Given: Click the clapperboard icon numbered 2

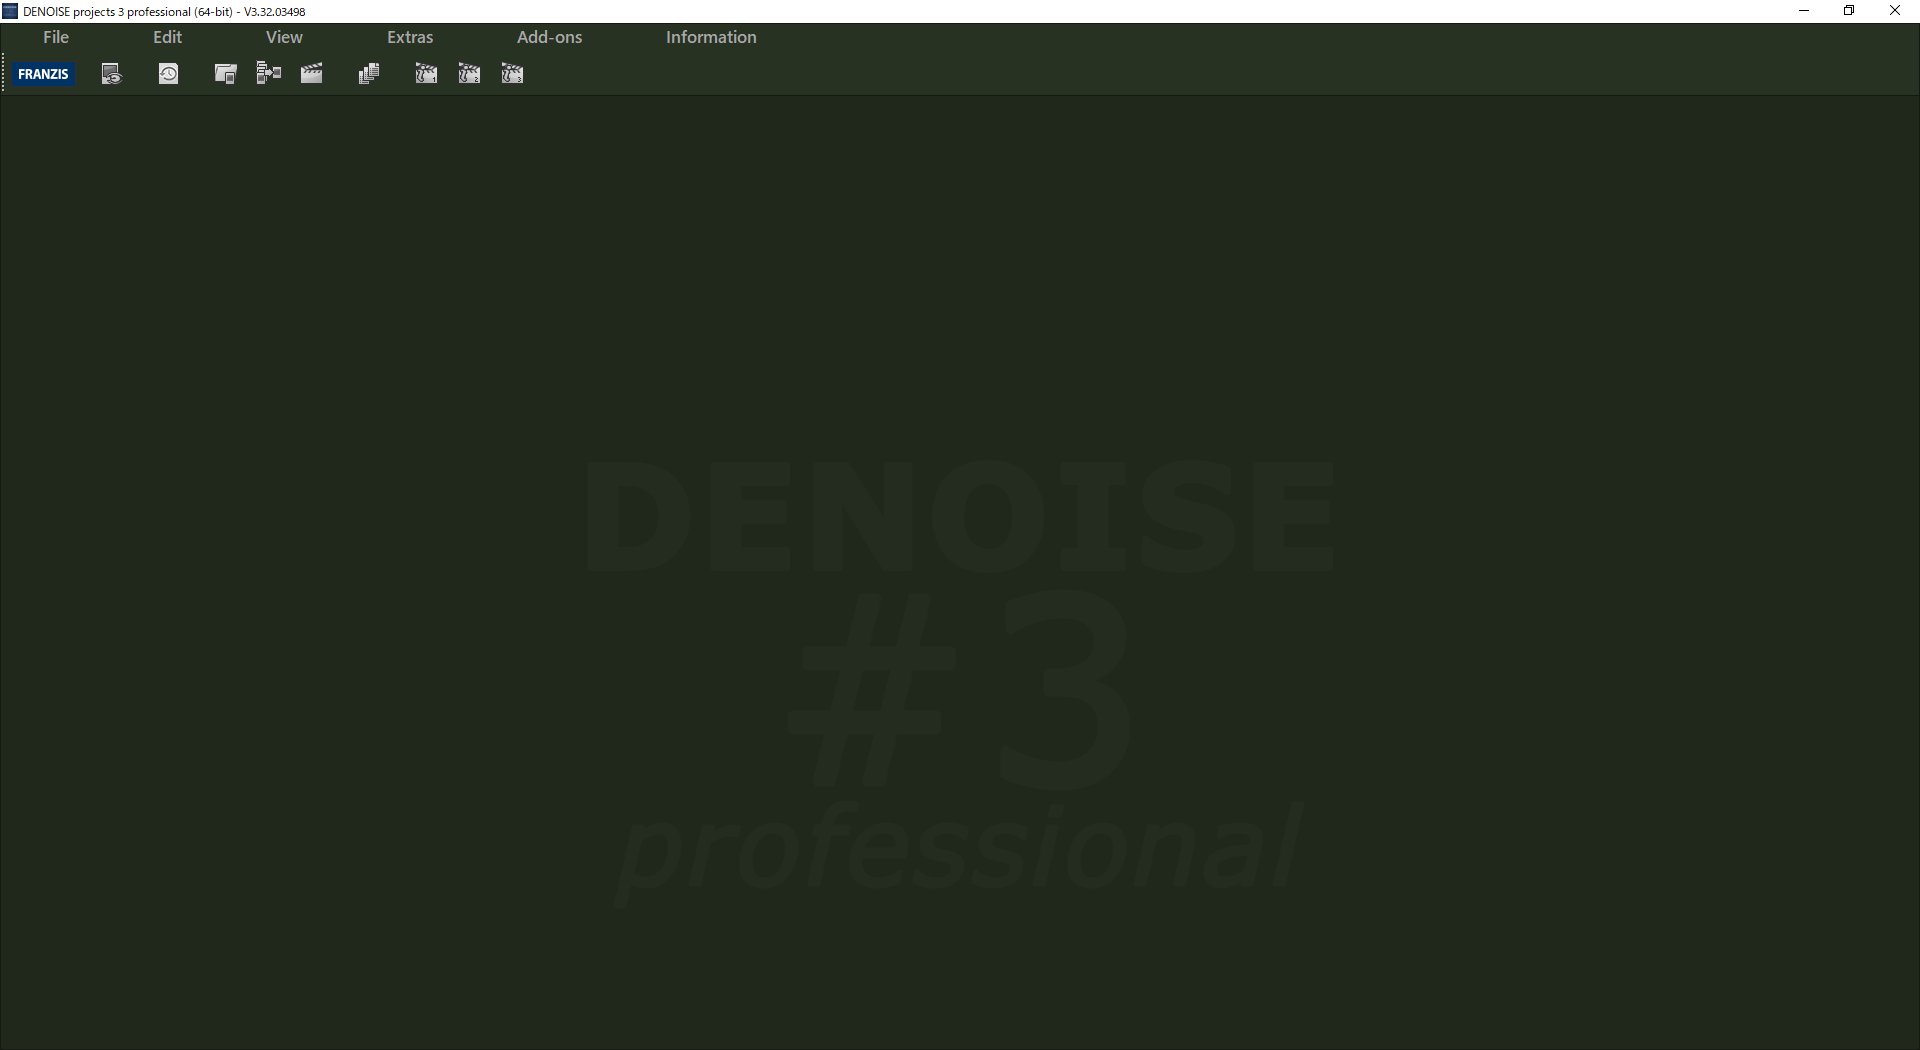Looking at the screenshot, I should pos(469,74).
